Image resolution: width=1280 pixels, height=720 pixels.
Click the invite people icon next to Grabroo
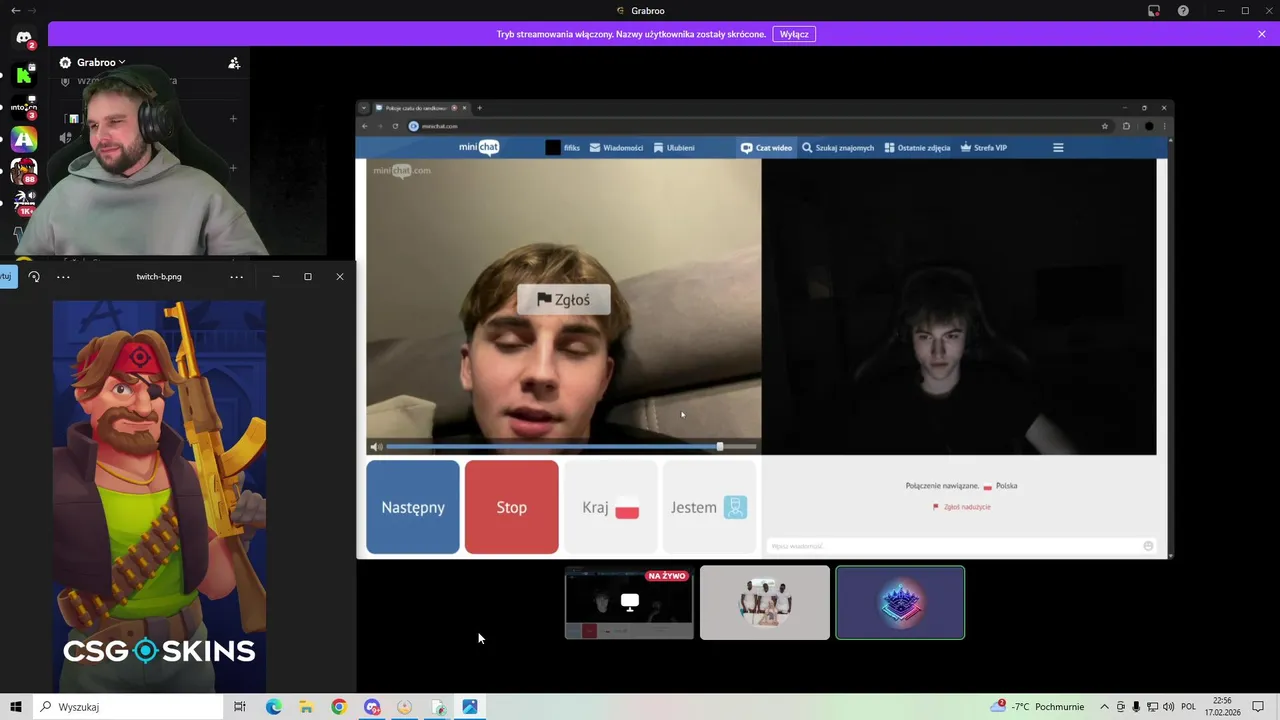tap(234, 63)
